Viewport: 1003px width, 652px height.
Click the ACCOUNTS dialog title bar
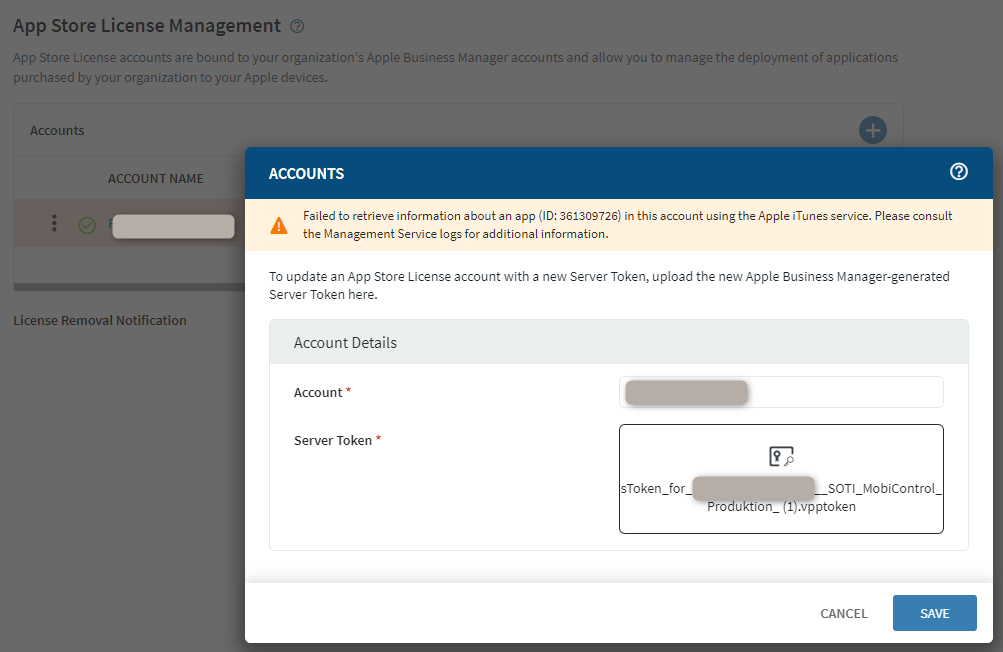coord(600,173)
